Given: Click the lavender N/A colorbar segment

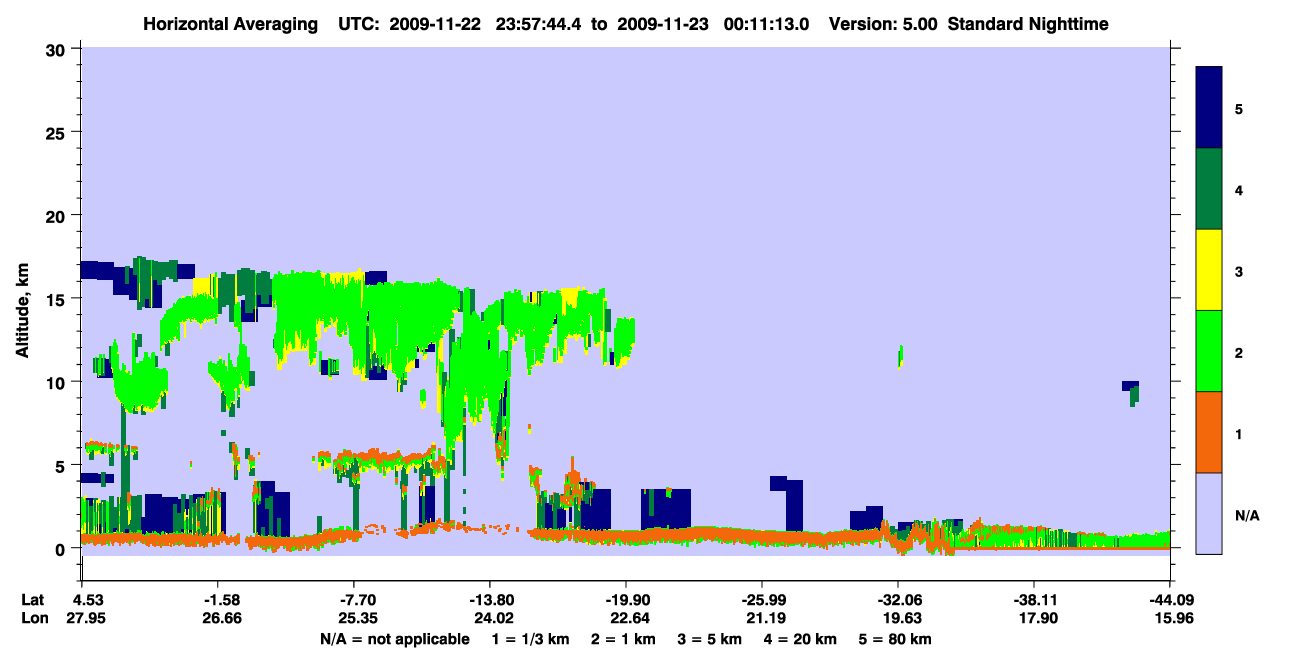Looking at the screenshot, I should tap(1209, 513).
